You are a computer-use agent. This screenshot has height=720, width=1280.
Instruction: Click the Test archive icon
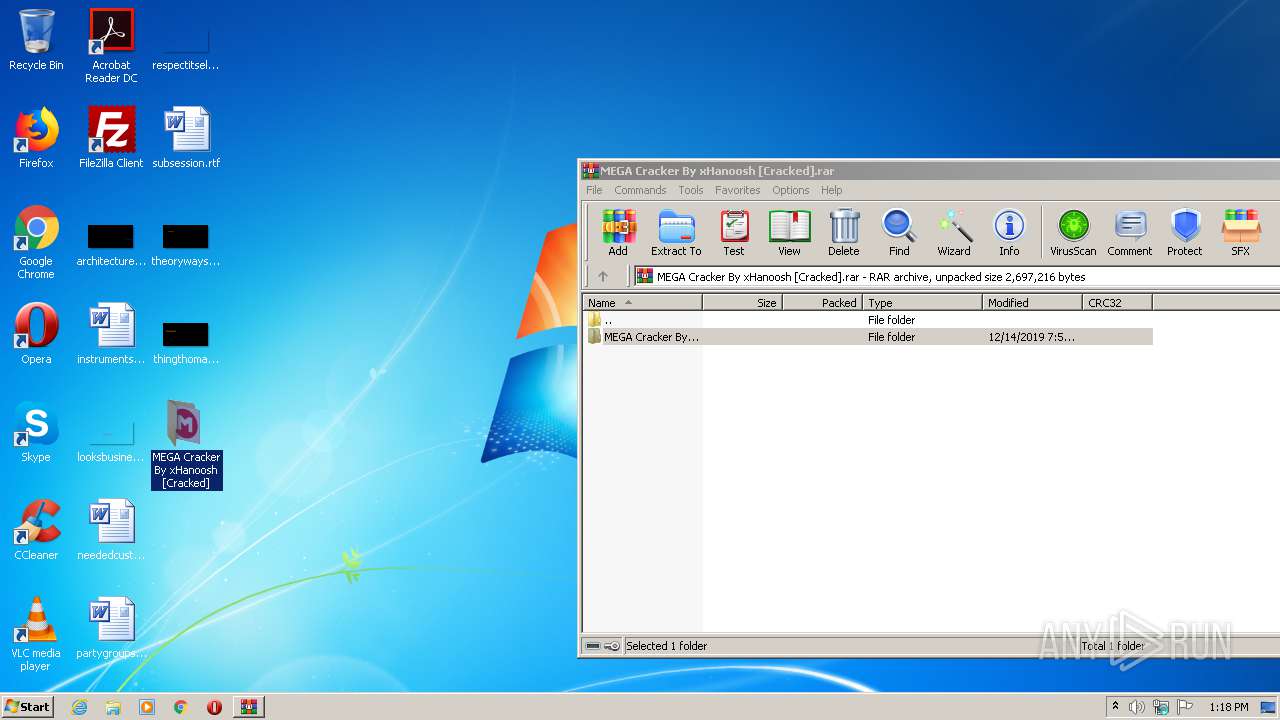tap(734, 232)
